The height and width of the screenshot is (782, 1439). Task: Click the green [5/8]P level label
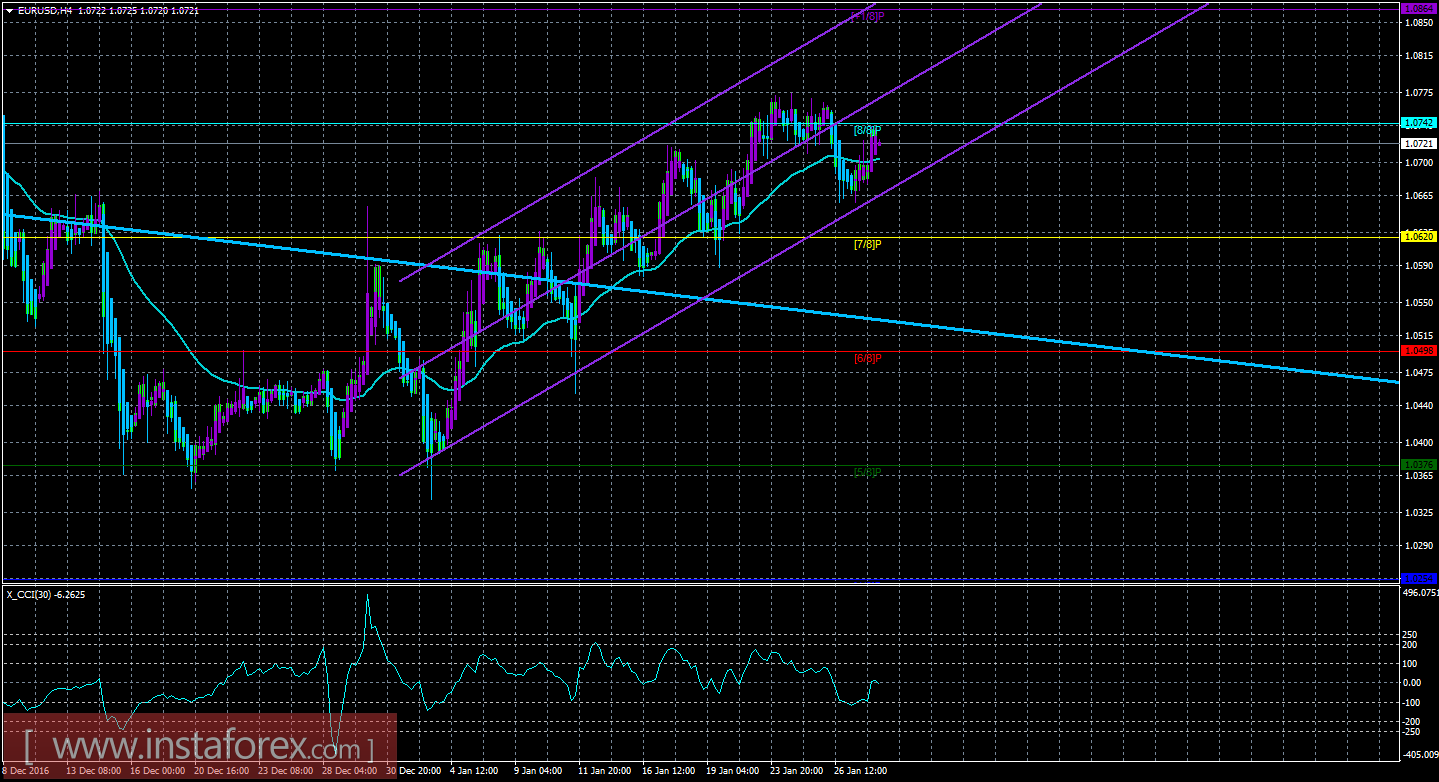(867, 471)
